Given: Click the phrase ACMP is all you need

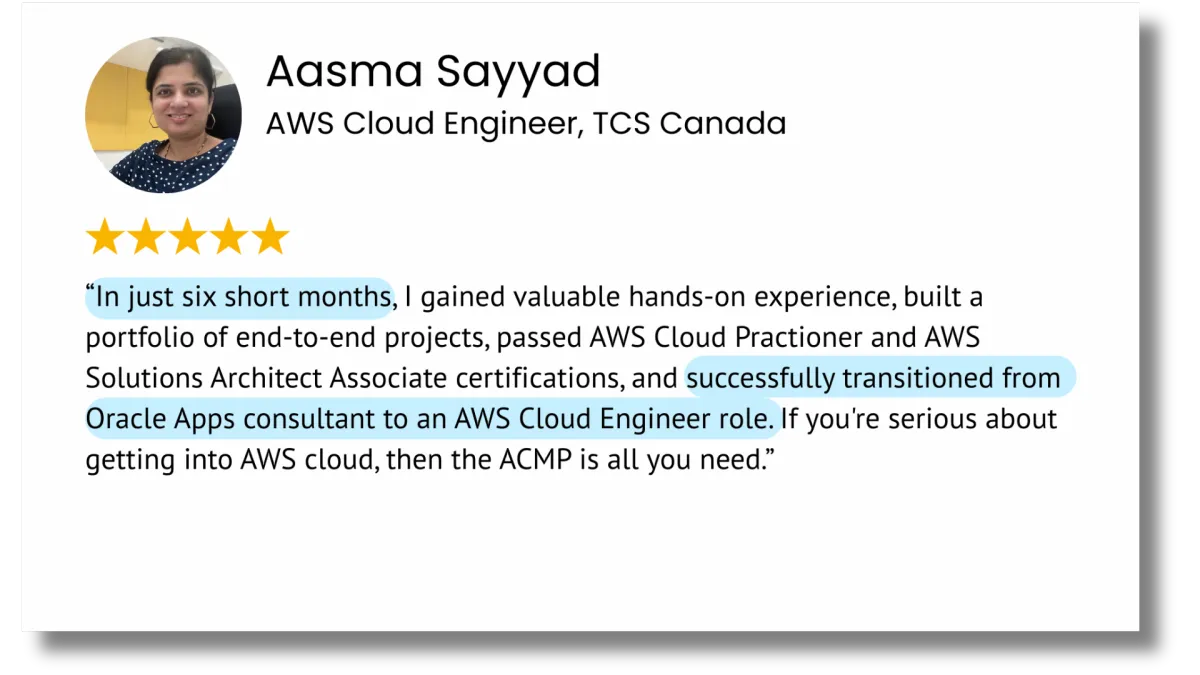Looking at the screenshot, I should point(626,460).
